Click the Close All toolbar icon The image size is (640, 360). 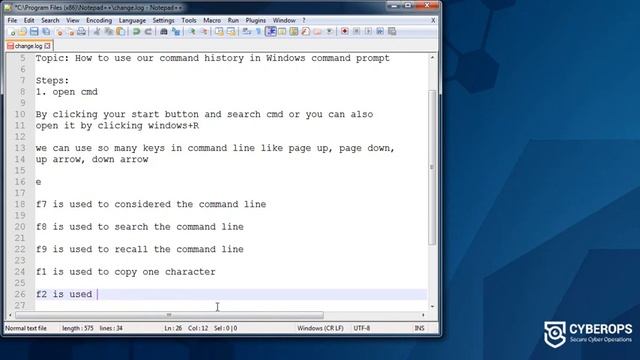point(71,31)
